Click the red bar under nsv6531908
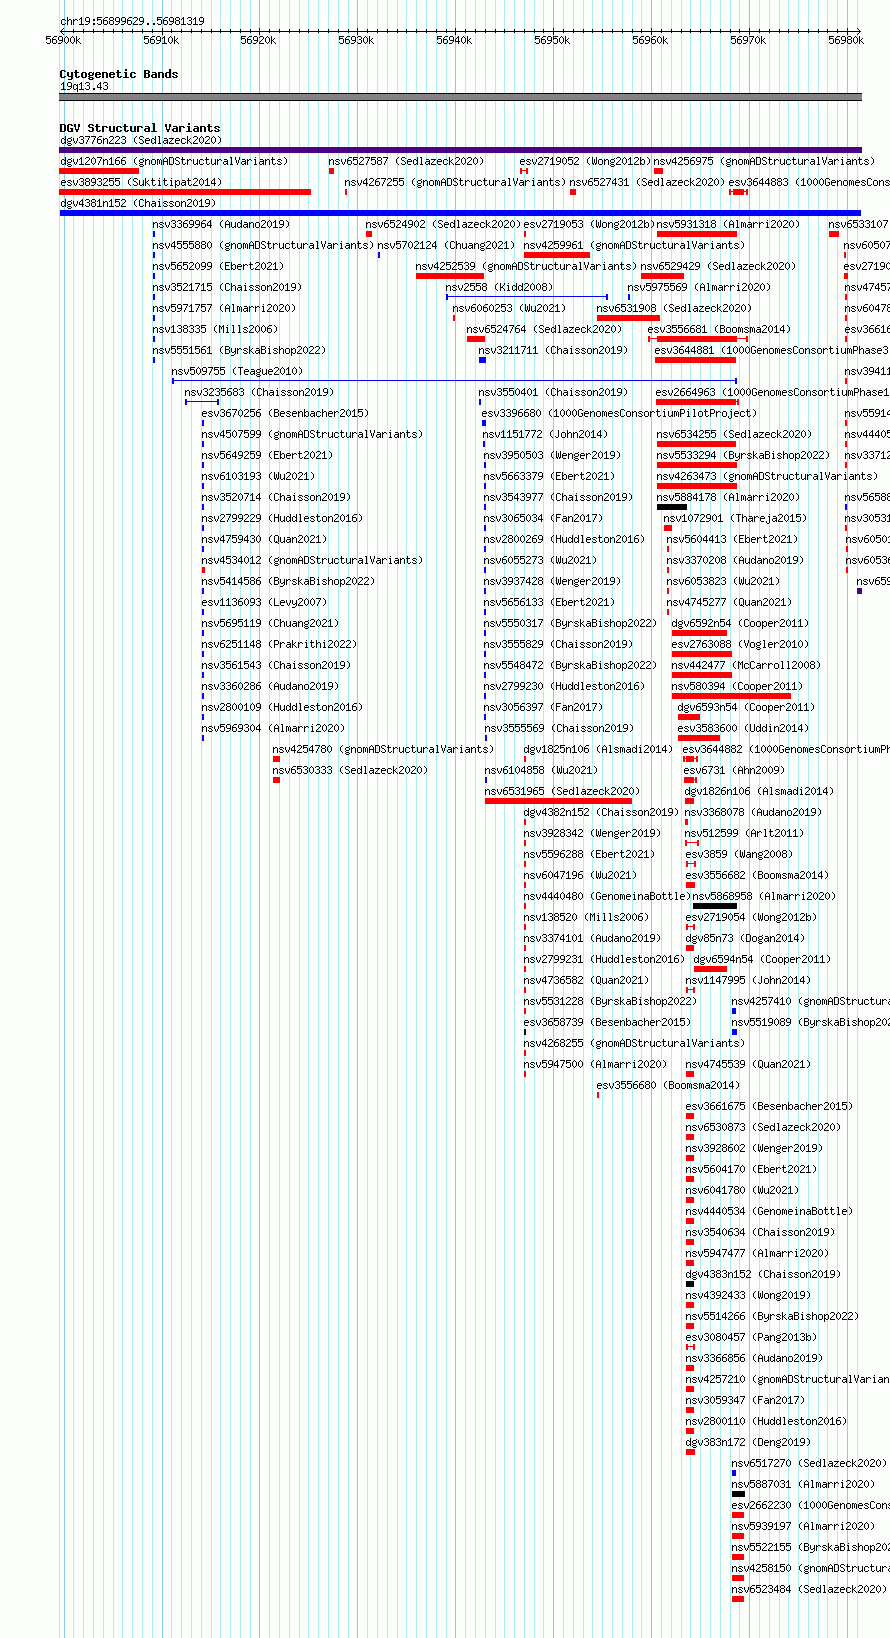 tap(628, 318)
